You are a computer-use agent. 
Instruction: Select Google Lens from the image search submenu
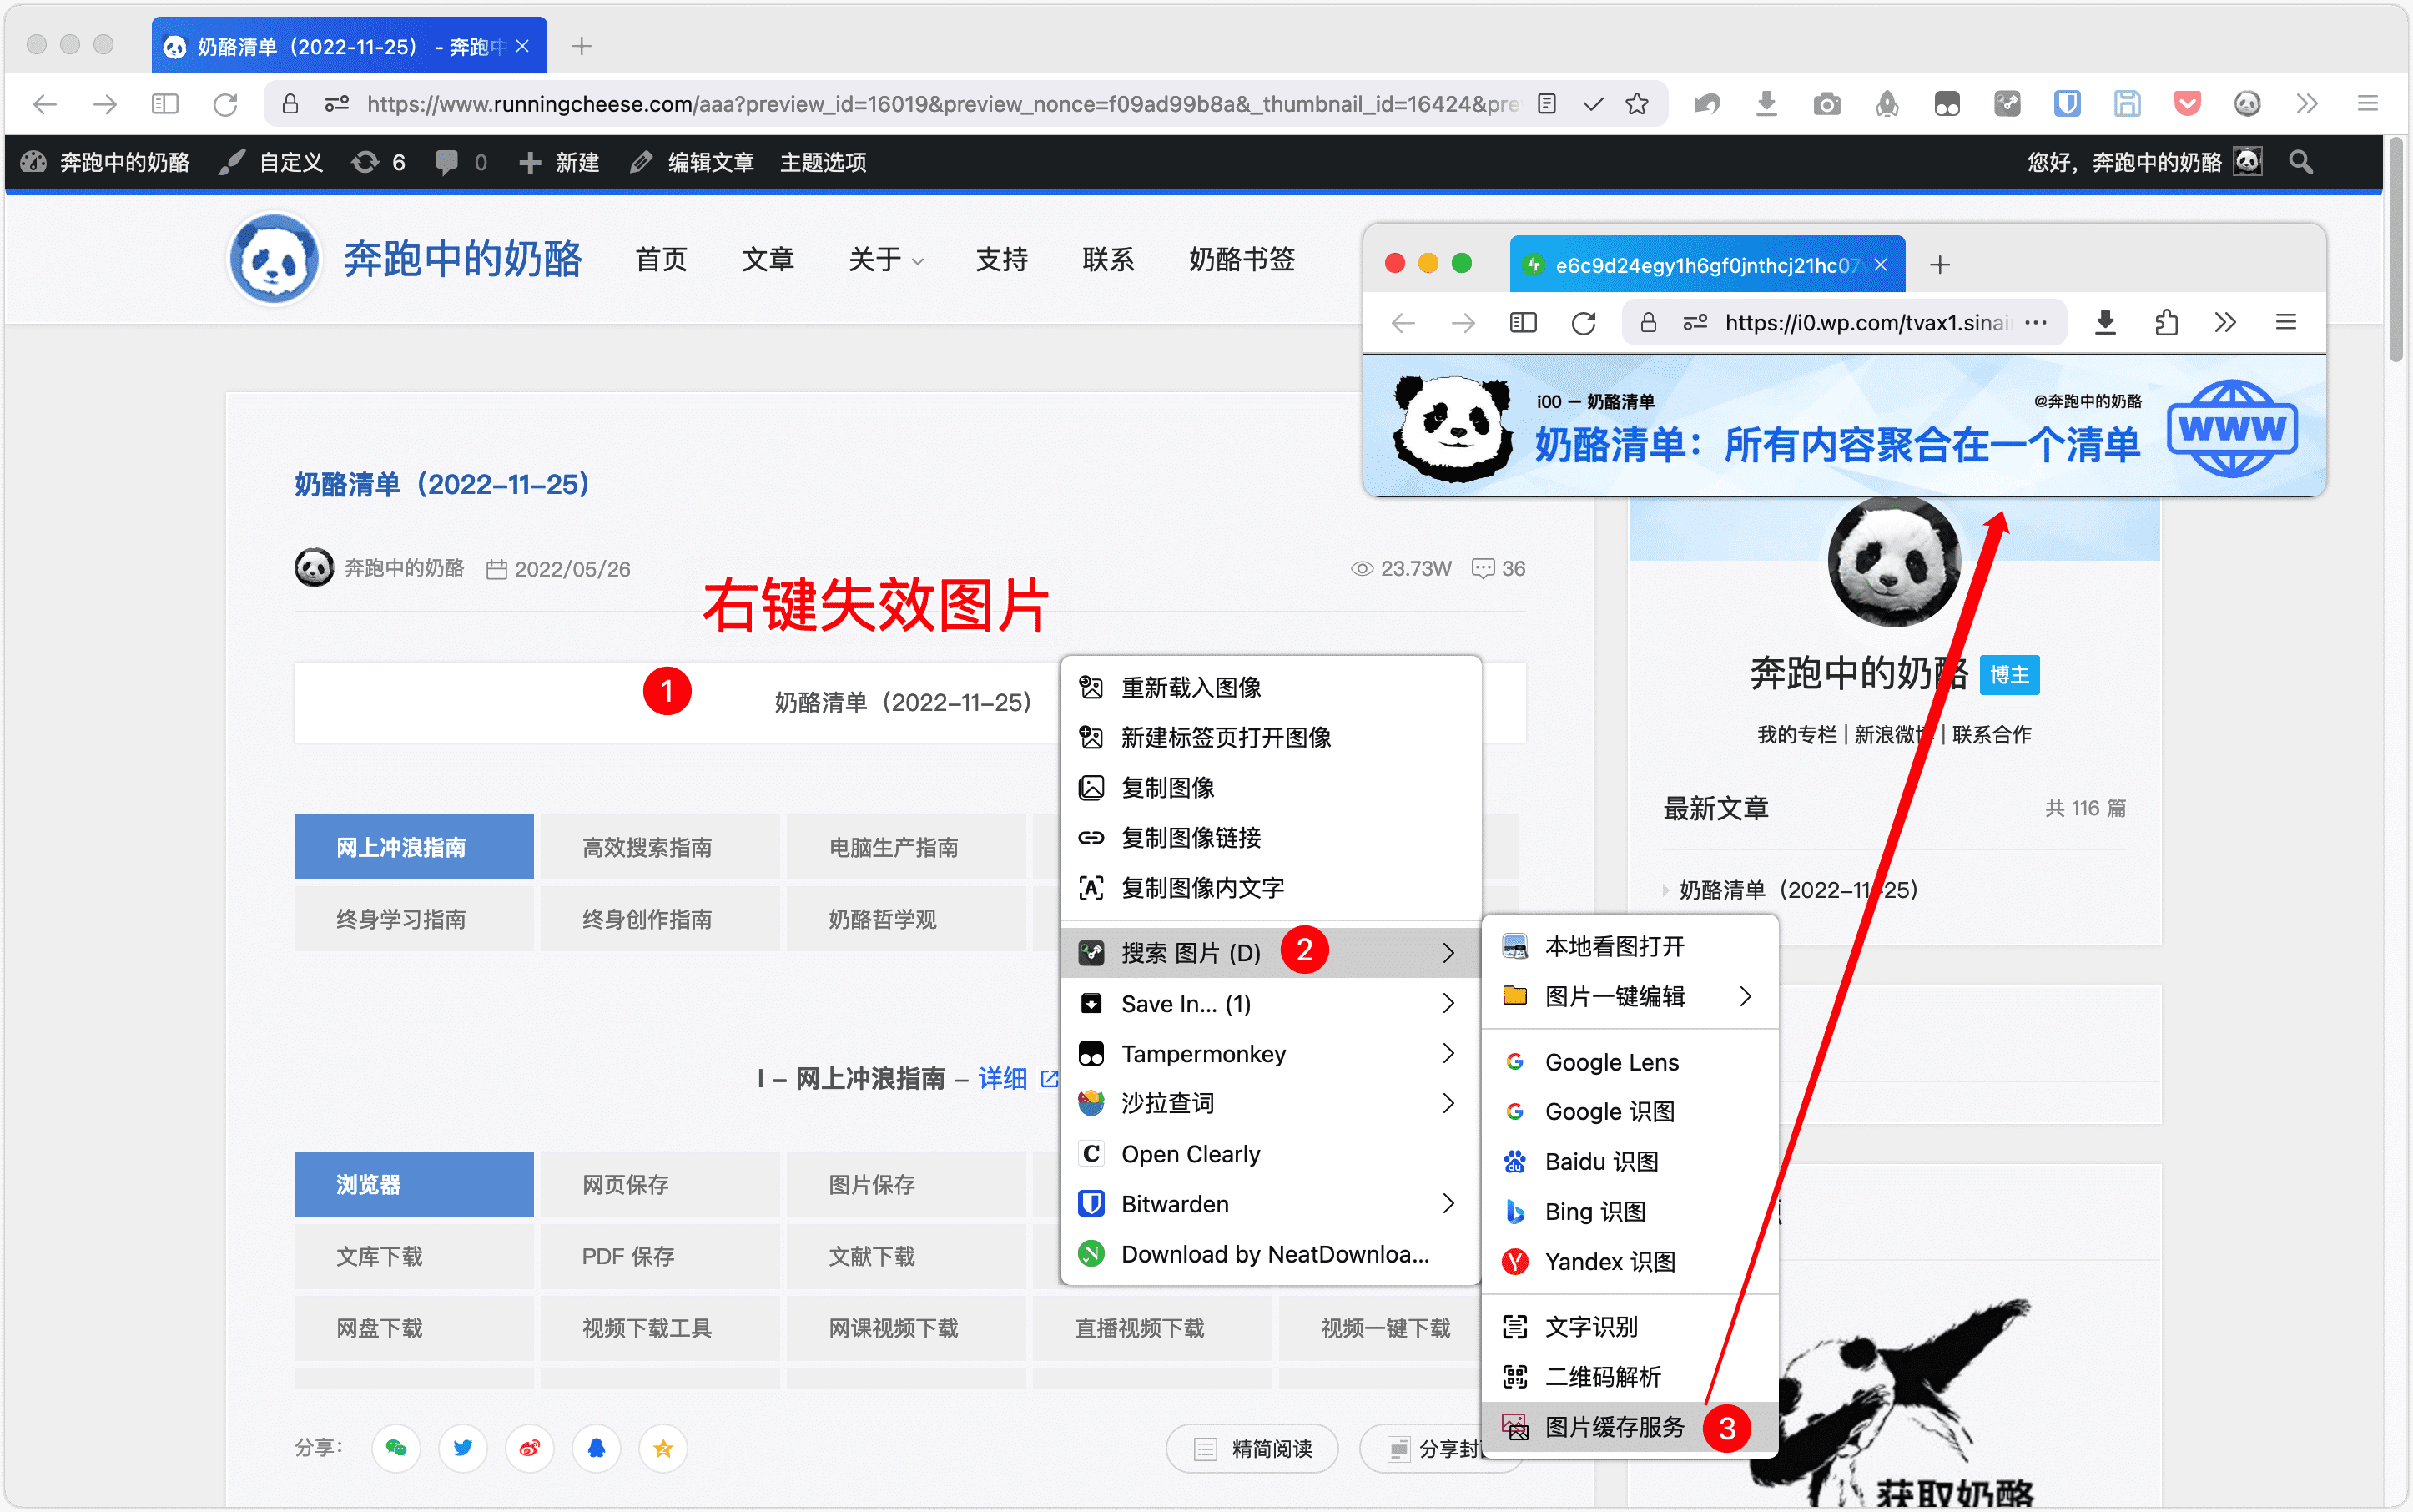coord(1610,1062)
